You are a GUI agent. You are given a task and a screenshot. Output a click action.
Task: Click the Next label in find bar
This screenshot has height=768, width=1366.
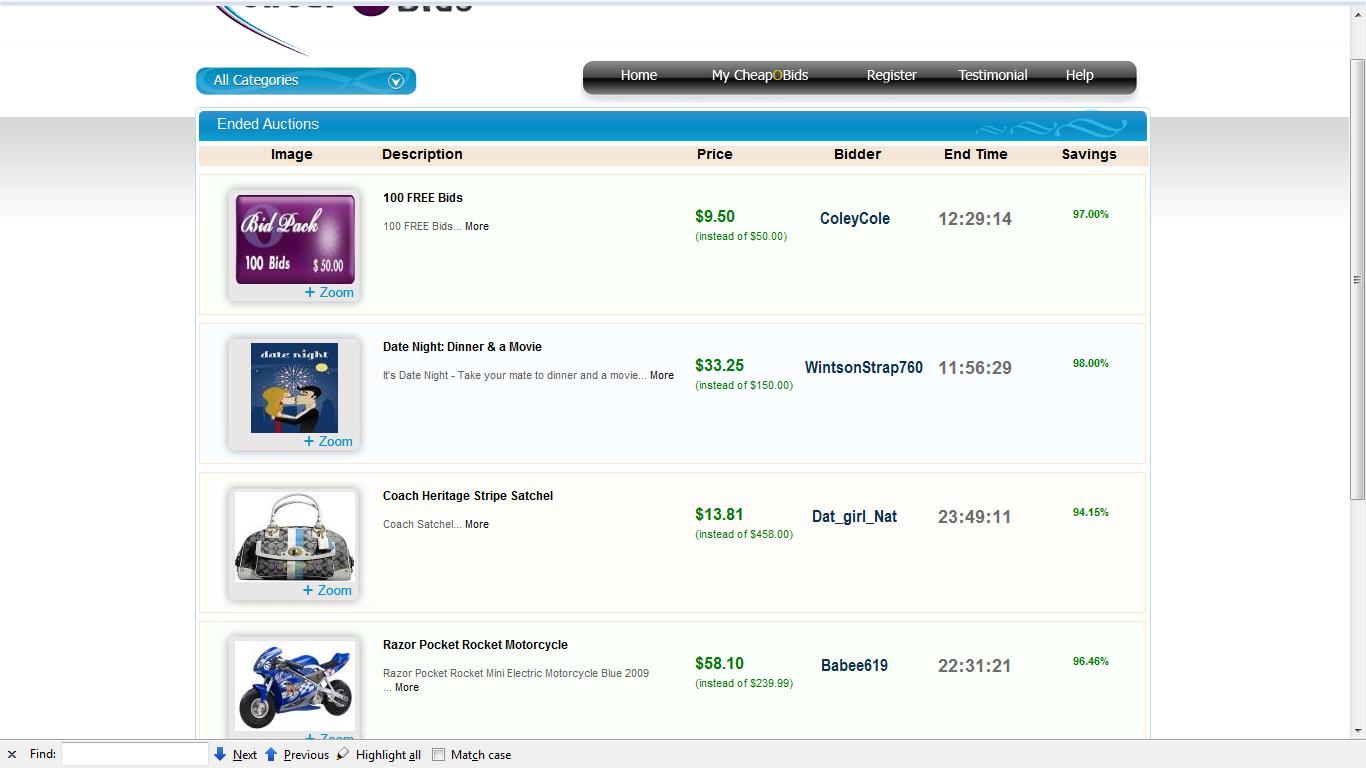(x=245, y=755)
